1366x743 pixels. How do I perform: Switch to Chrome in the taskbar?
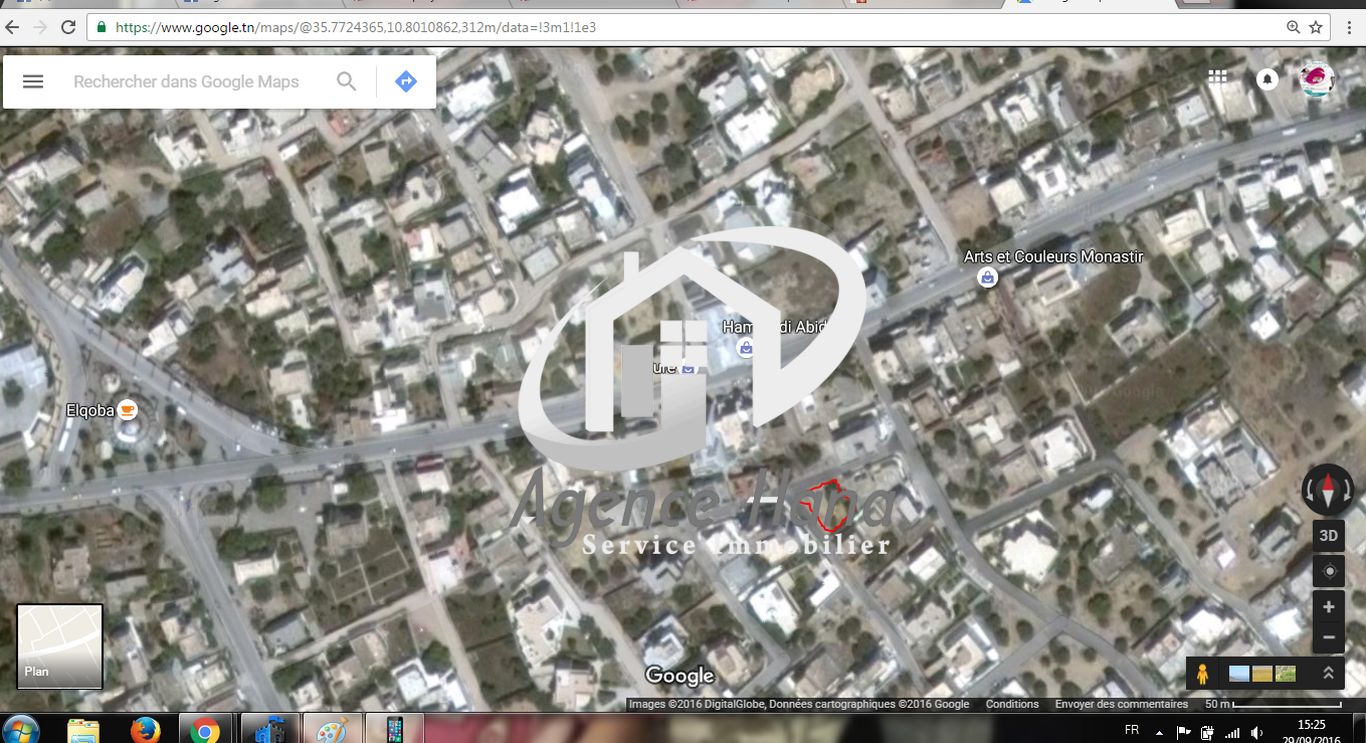point(206,729)
